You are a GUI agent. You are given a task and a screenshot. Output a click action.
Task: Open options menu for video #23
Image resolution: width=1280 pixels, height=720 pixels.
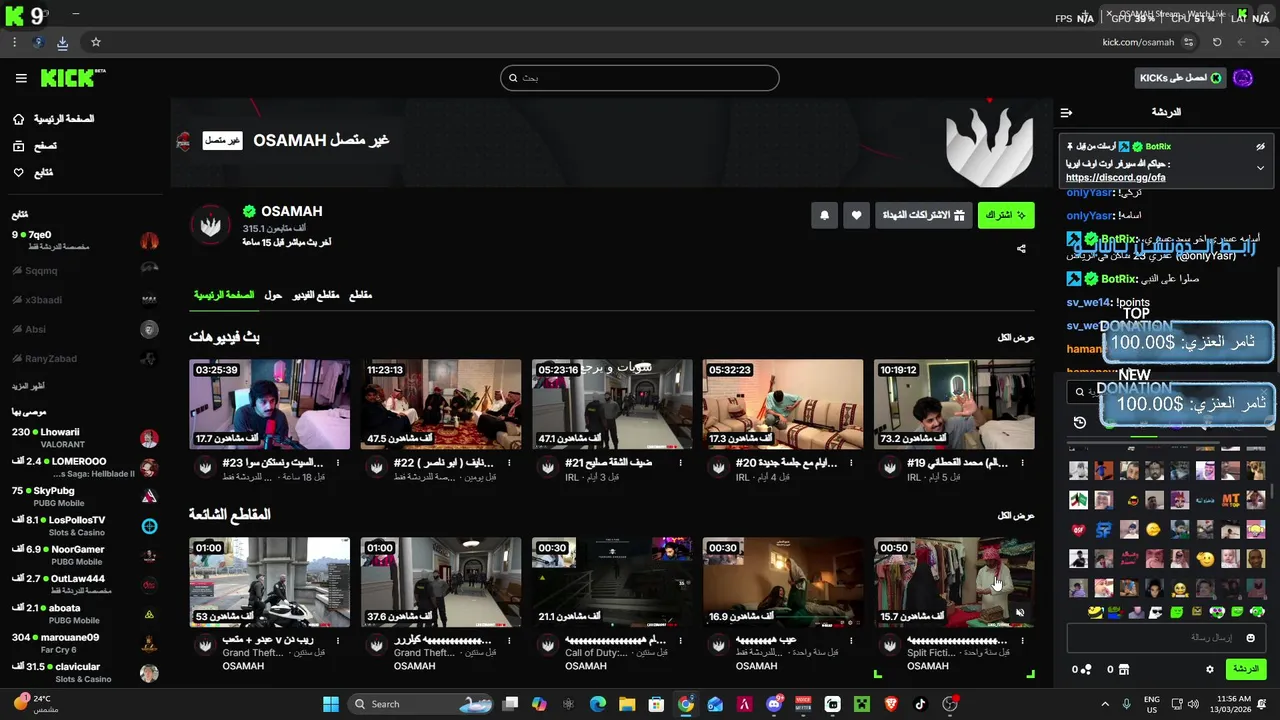[338, 463]
